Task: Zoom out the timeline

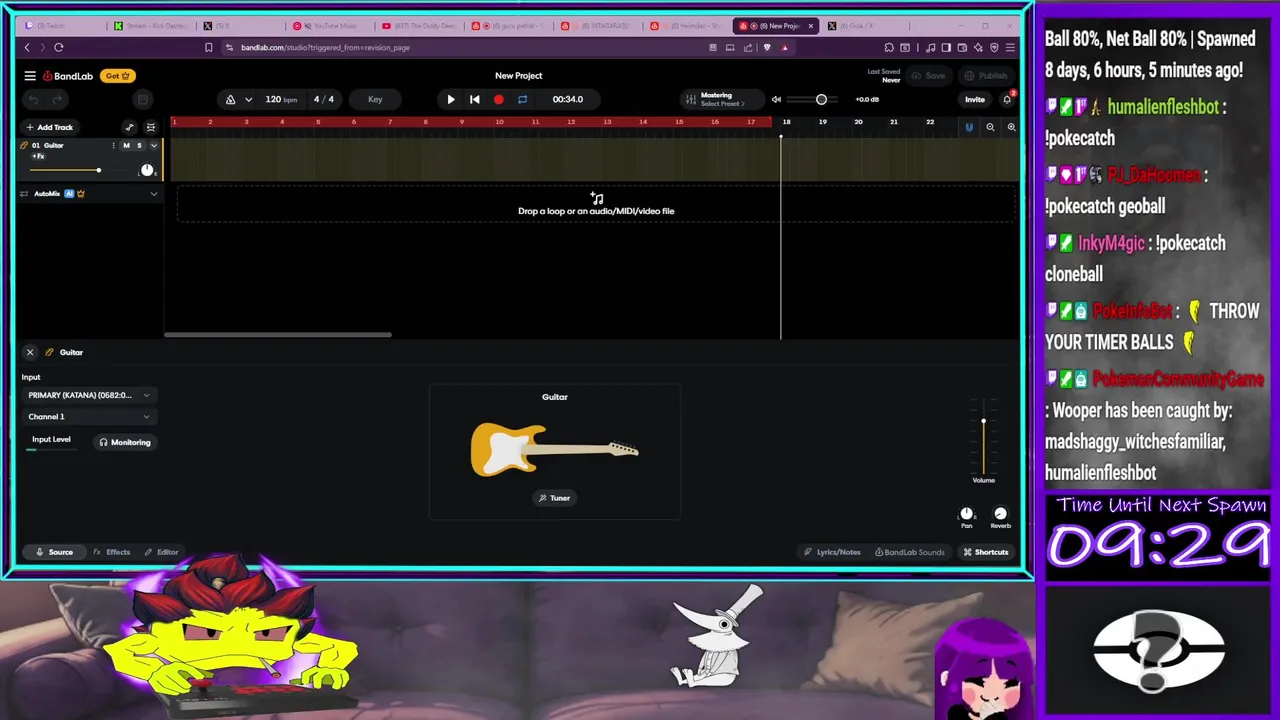Action: pos(990,127)
